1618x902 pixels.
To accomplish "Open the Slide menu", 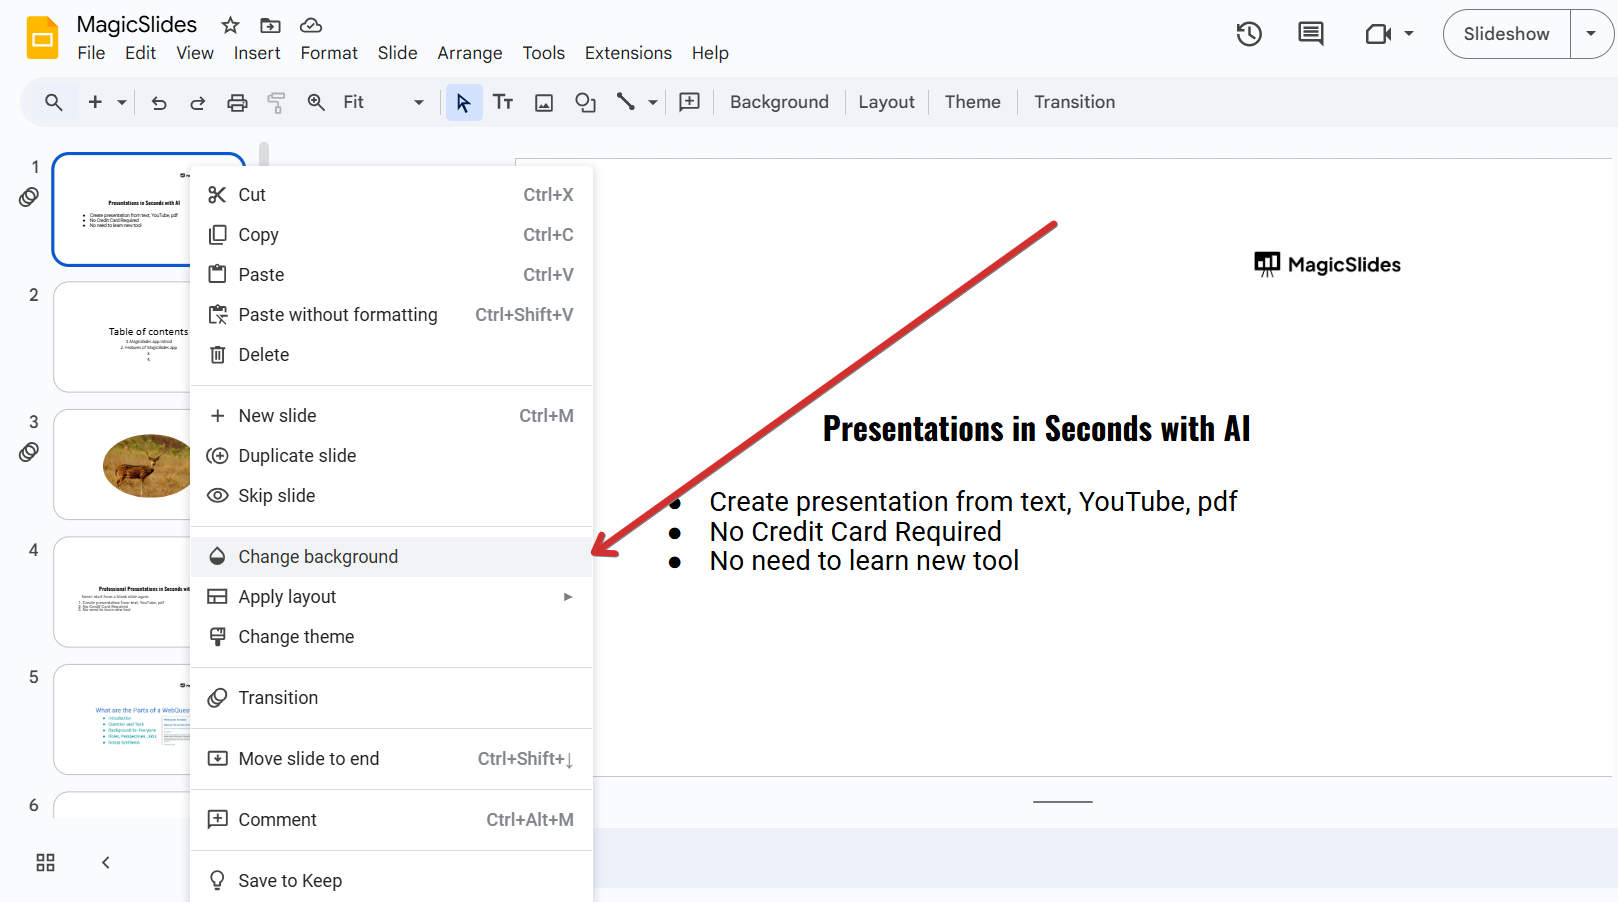I will pos(398,53).
